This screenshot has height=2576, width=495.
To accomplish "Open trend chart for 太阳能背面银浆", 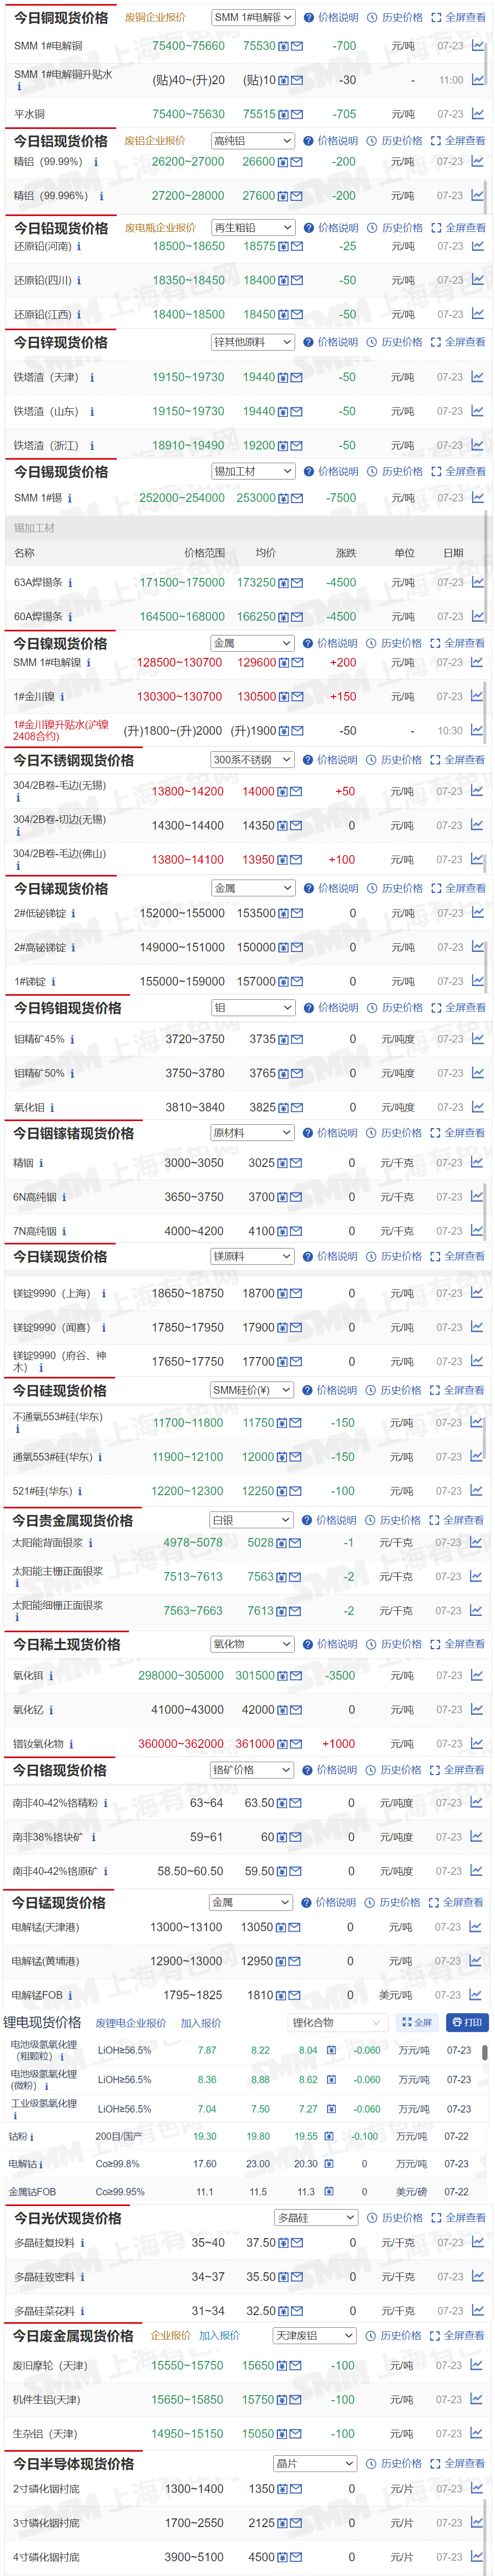I will coord(476,1542).
